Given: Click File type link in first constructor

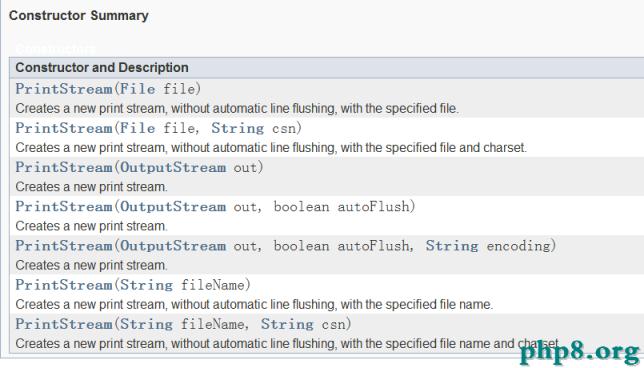Looking at the screenshot, I should pyautogui.click(x=138, y=89).
